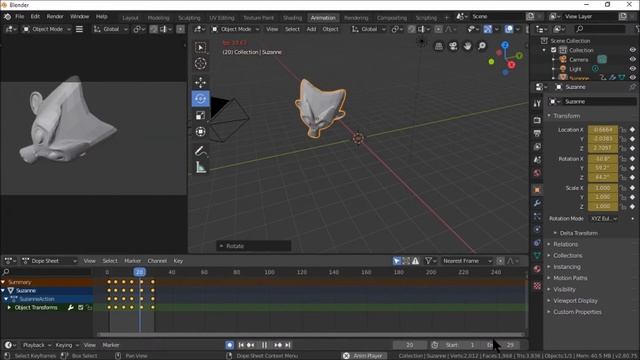Toggle Object Transforms channel checkbox
Image resolution: width=640 pixels, height=360 pixels.
(x=80, y=308)
